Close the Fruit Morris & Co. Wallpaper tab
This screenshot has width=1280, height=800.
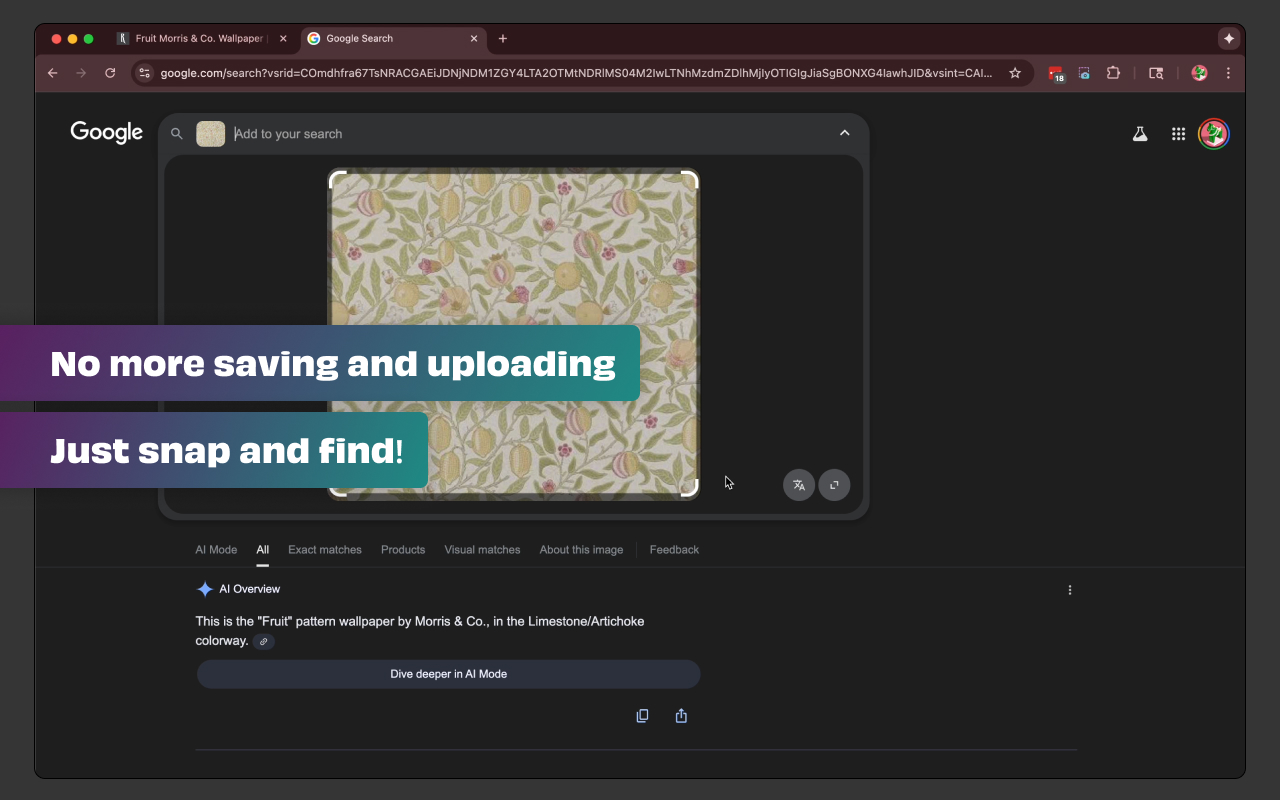(x=283, y=38)
